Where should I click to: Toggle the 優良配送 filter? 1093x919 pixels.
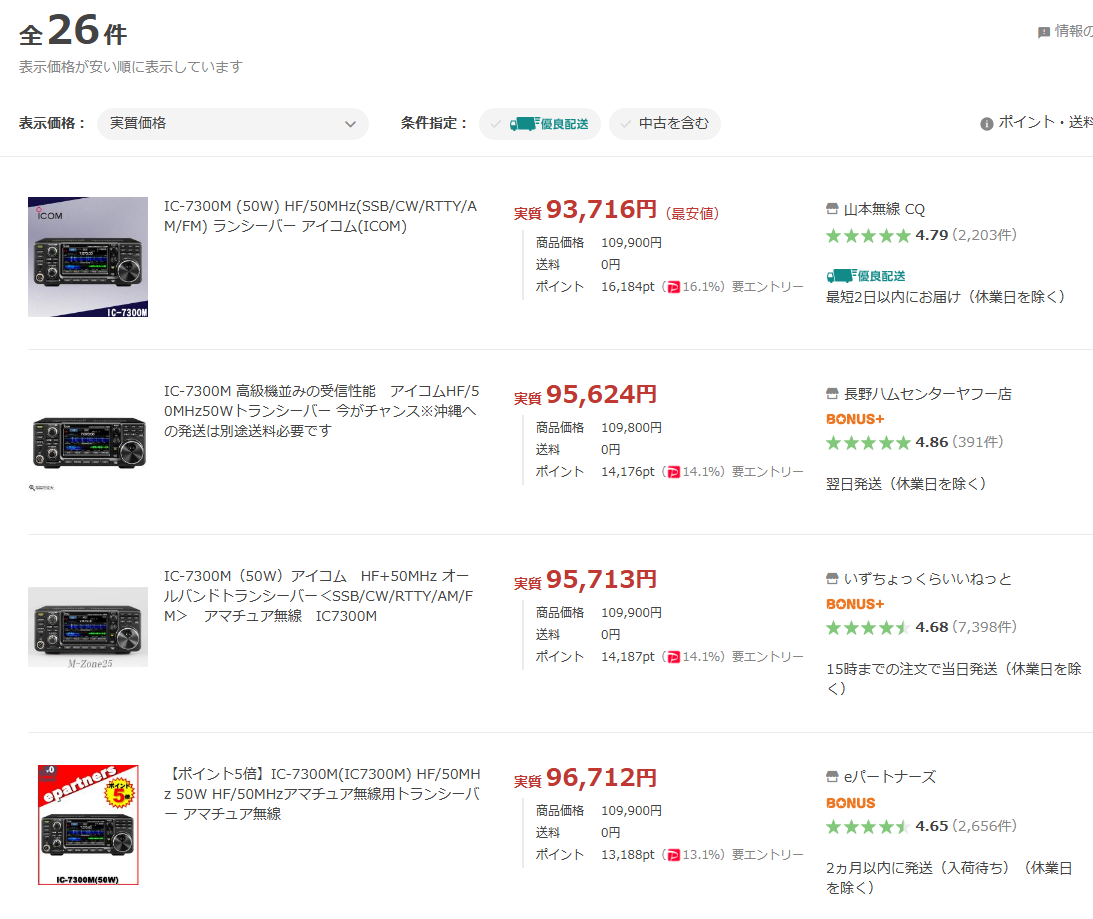click(x=540, y=124)
